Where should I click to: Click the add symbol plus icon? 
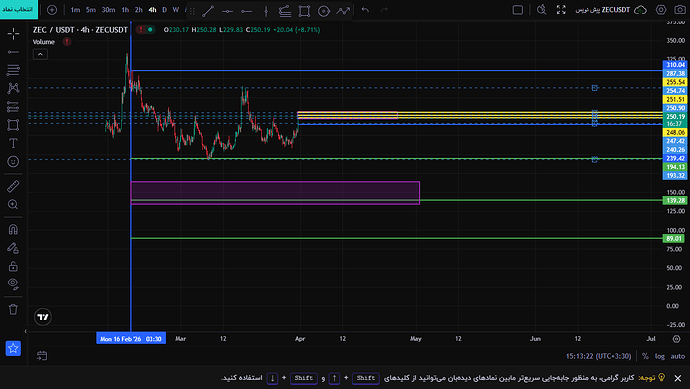click(52, 10)
